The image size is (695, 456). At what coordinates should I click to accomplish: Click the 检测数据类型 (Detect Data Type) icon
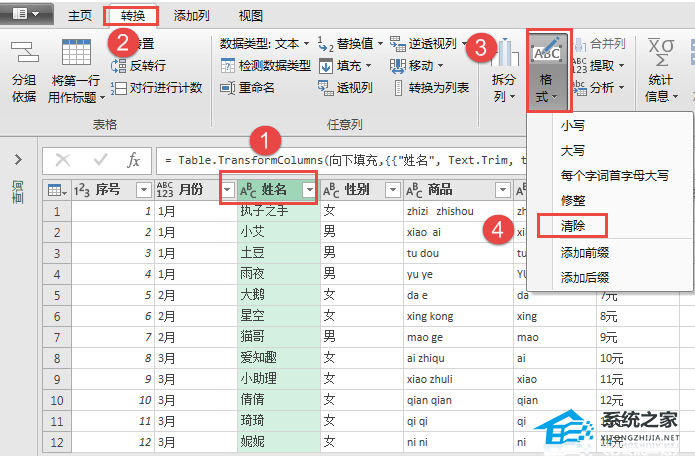click(x=228, y=65)
